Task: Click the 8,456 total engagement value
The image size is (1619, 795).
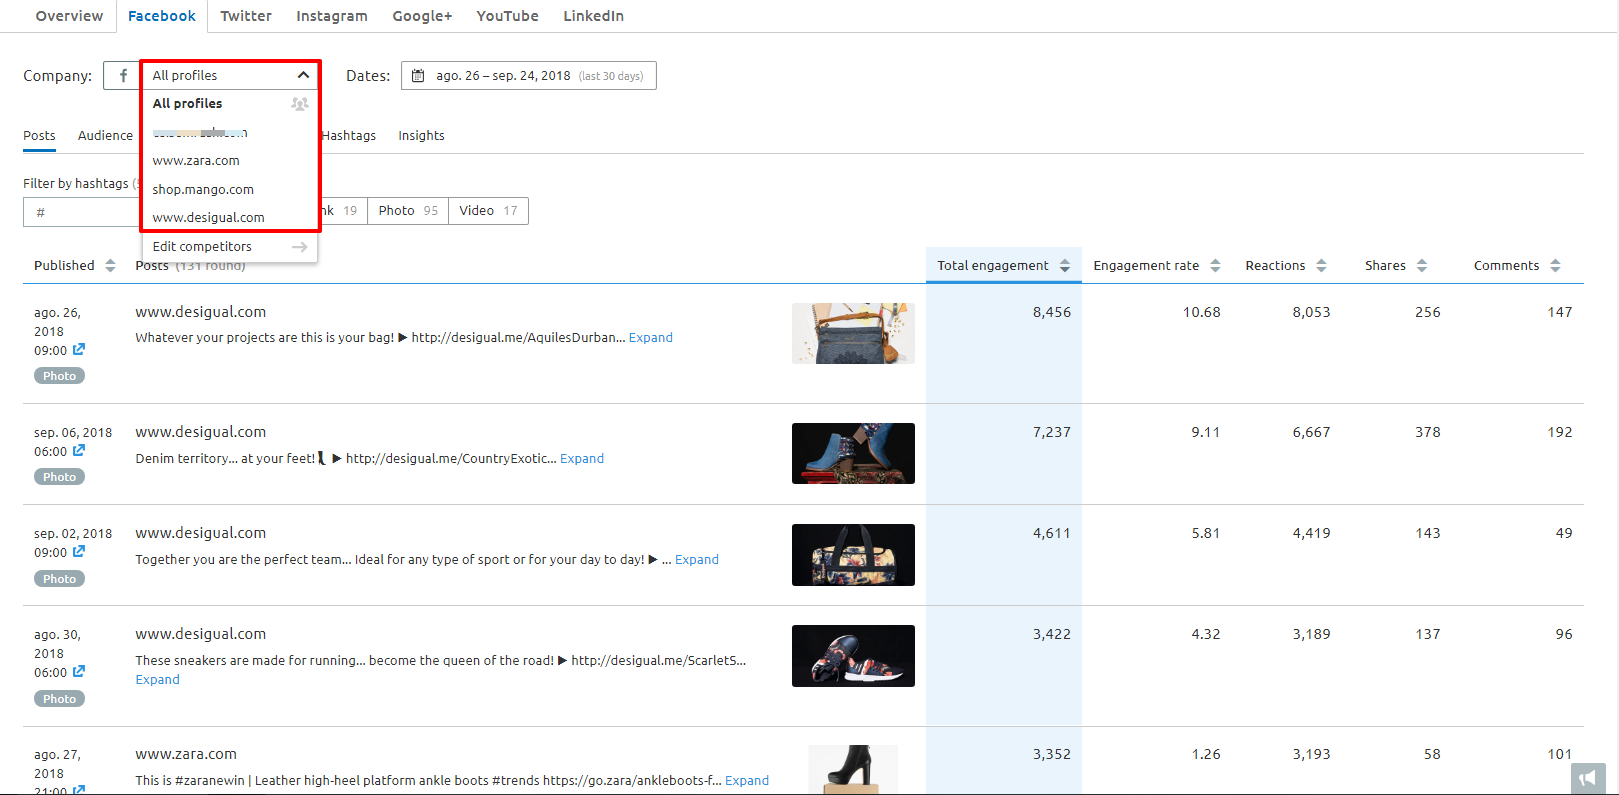Action: tap(1052, 312)
